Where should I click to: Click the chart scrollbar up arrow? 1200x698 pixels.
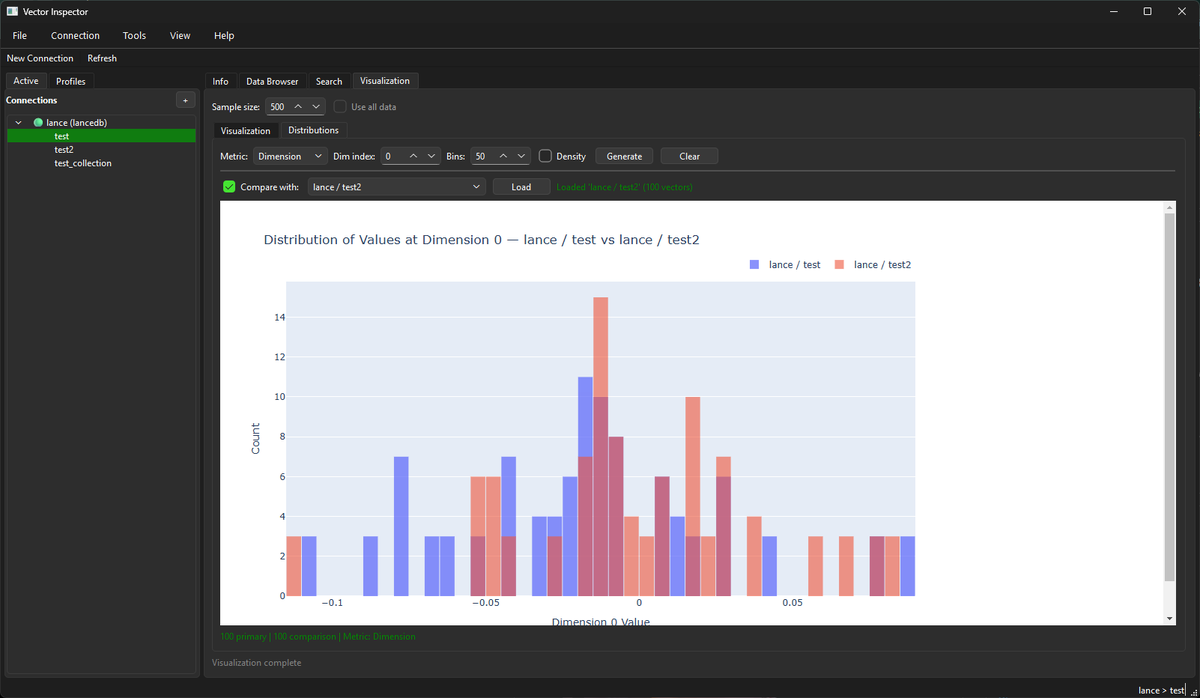coord(1169,207)
